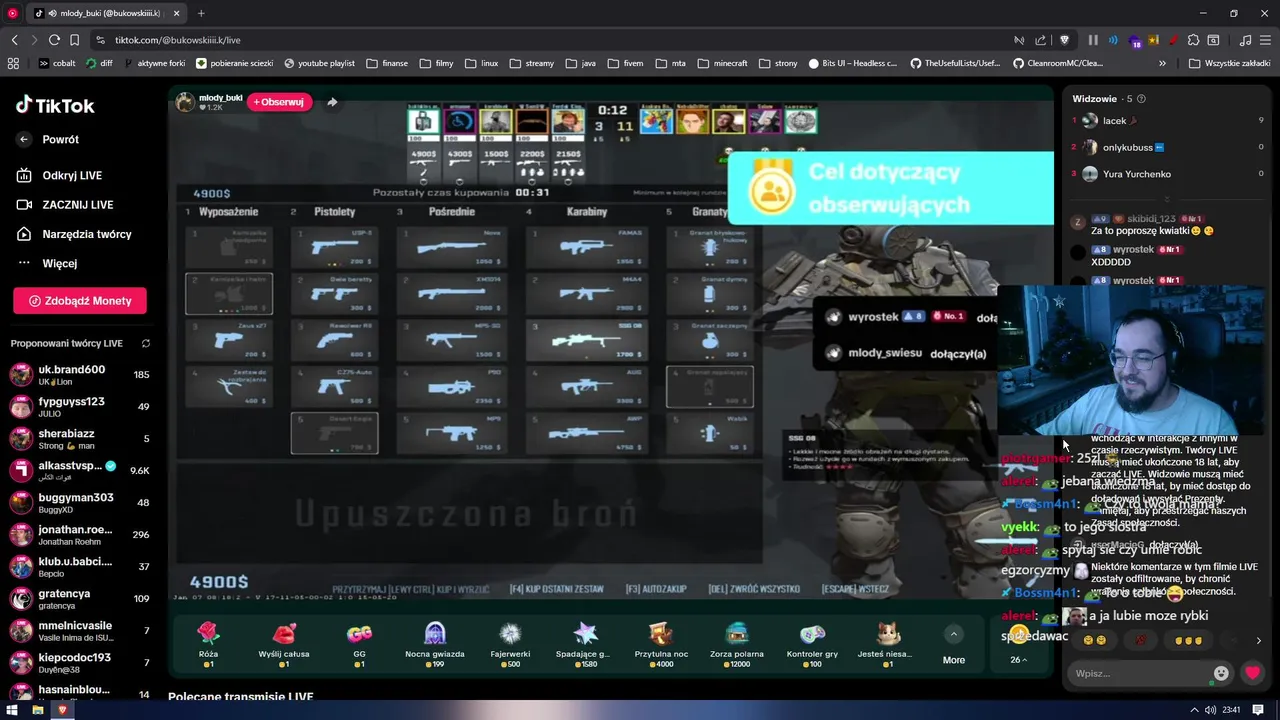This screenshot has width=1280, height=720.
Task: Pause media with toolbar pause button
Action: coord(1093,40)
